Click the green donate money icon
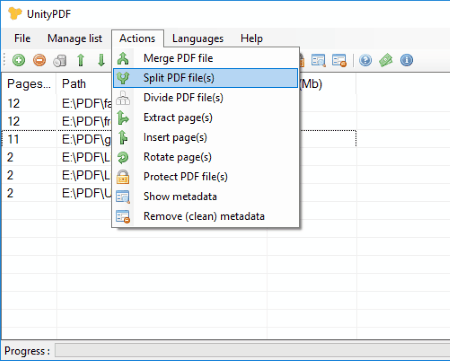The image size is (450, 361). click(x=386, y=60)
